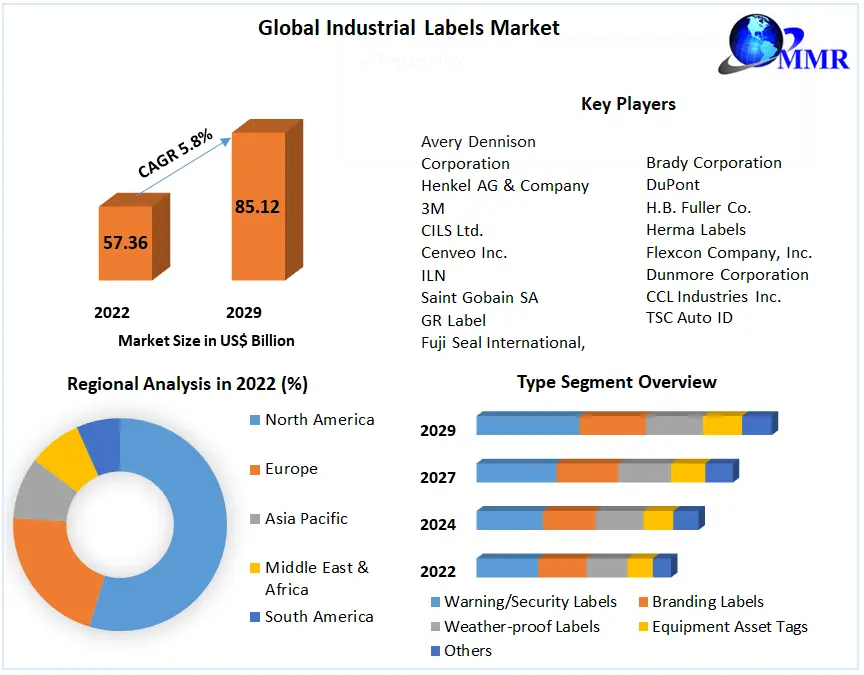Click the Saint Gobain SA entry

(x=481, y=297)
